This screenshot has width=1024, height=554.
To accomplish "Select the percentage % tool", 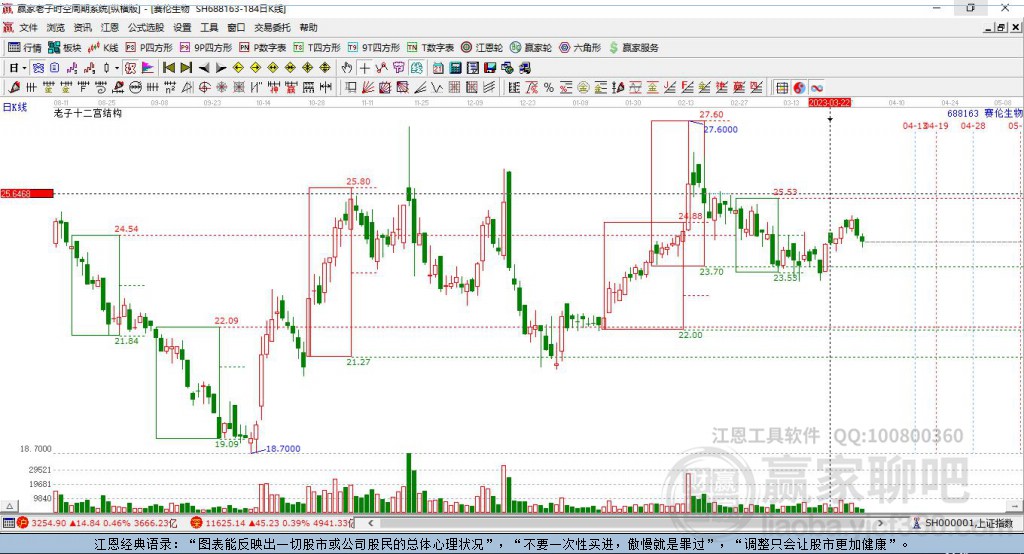I will 549,88.
